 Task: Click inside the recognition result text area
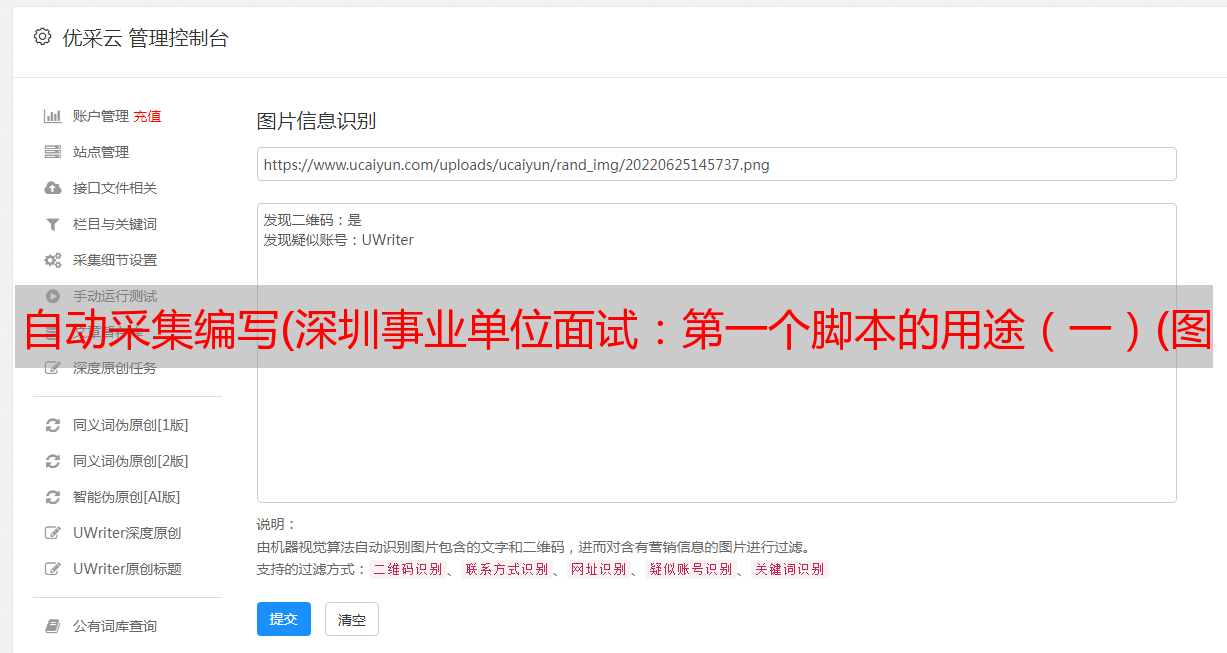click(716, 353)
